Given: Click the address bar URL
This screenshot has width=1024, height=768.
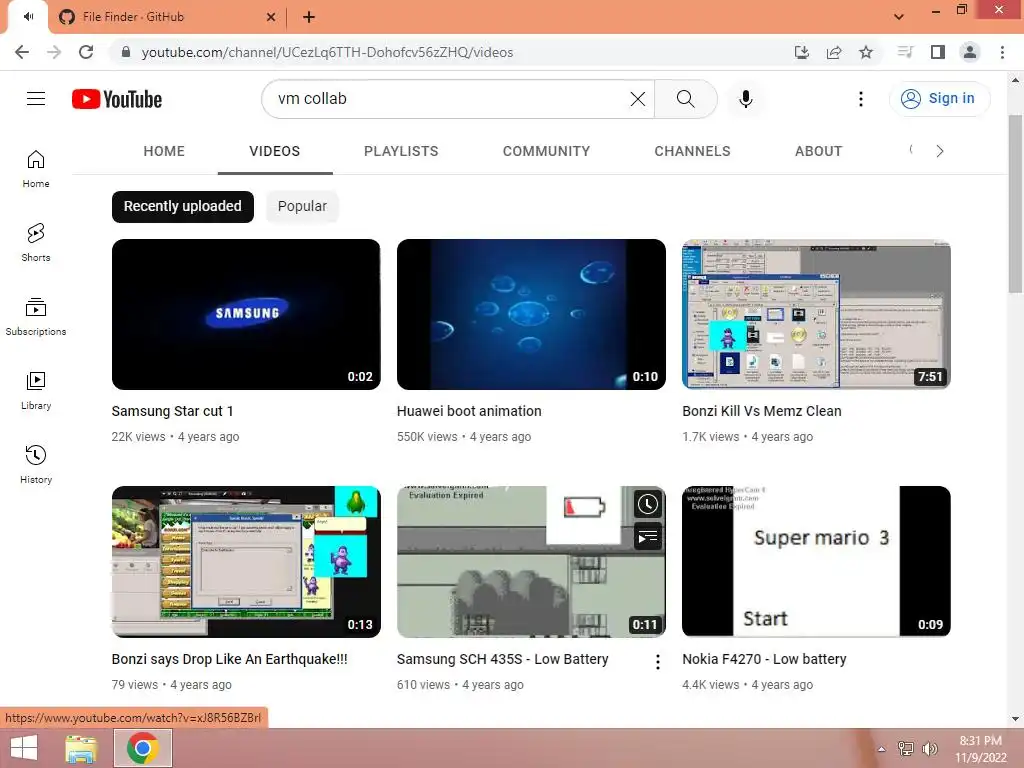Looking at the screenshot, I should coord(327,52).
